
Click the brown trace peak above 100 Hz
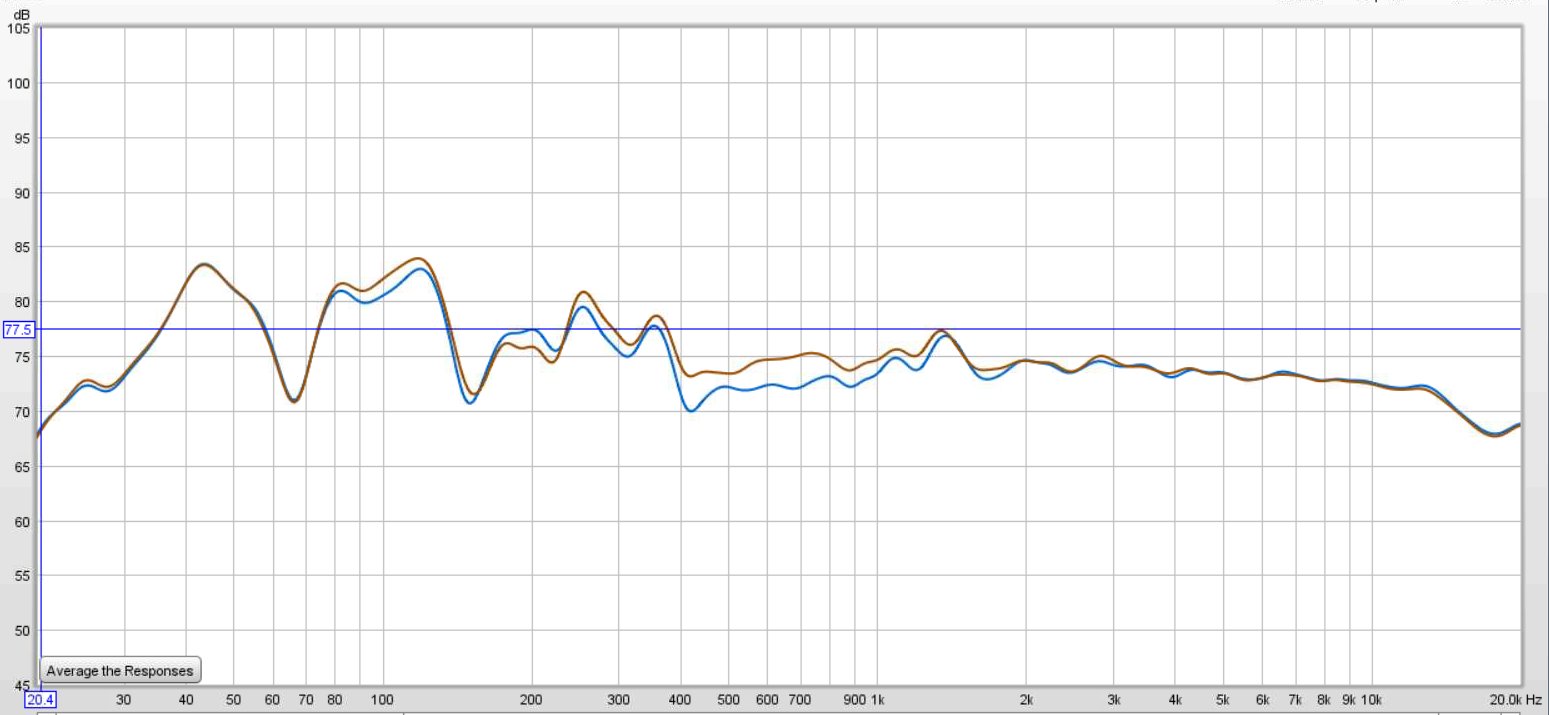point(418,259)
